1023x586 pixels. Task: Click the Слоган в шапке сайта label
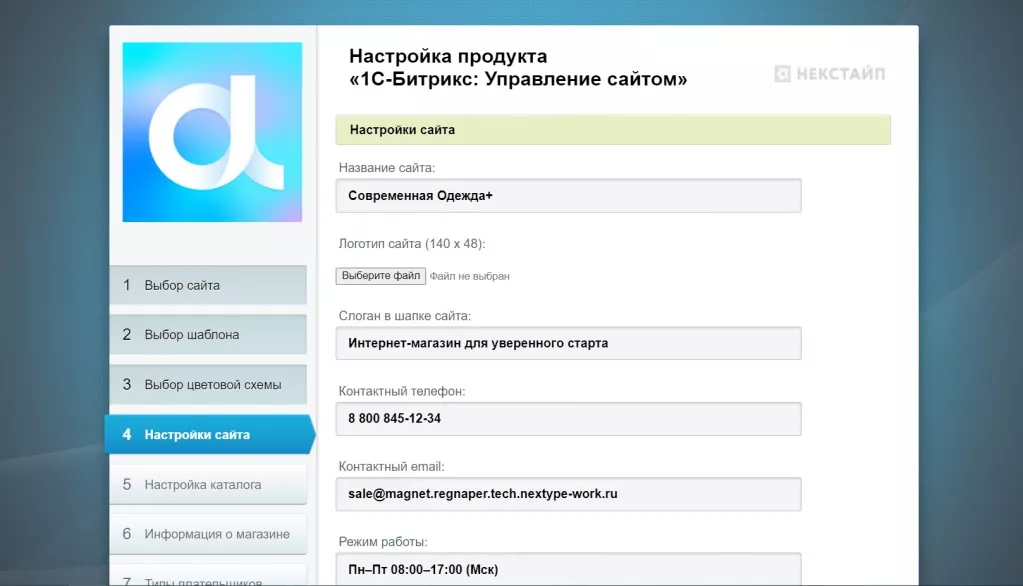pos(405,316)
